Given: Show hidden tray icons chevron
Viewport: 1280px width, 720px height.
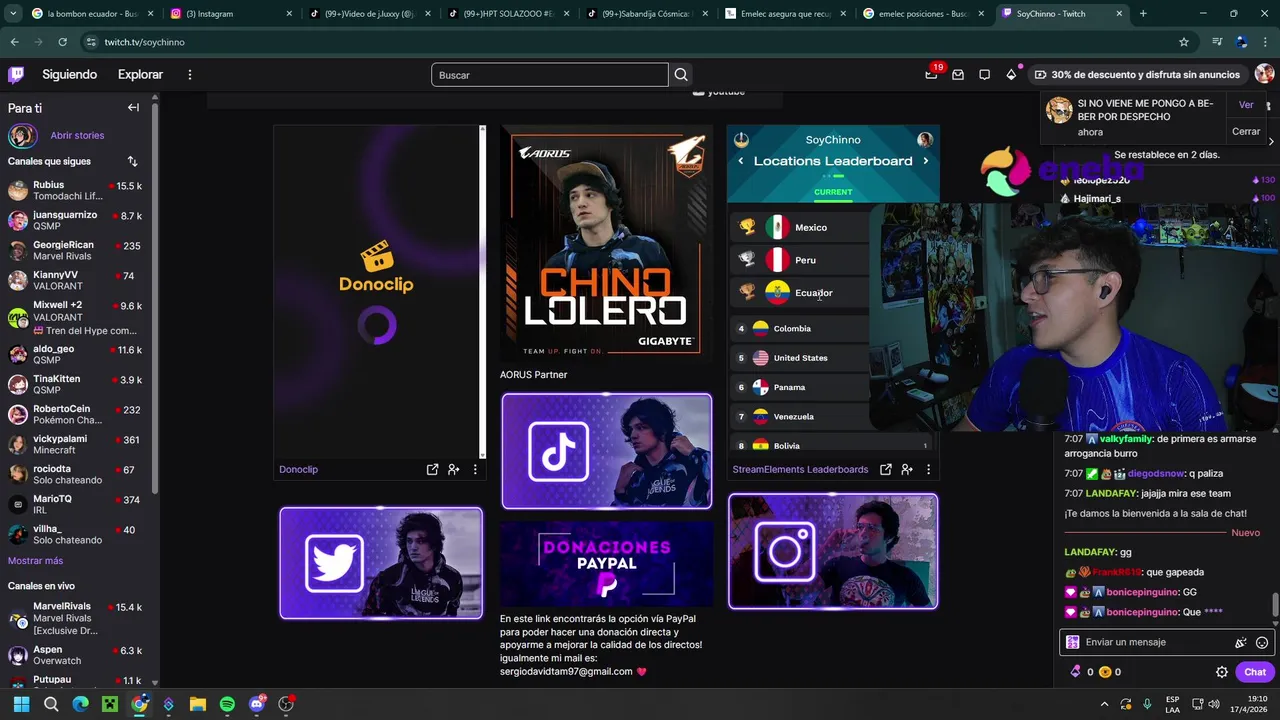Looking at the screenshot, I should 1104,704.
